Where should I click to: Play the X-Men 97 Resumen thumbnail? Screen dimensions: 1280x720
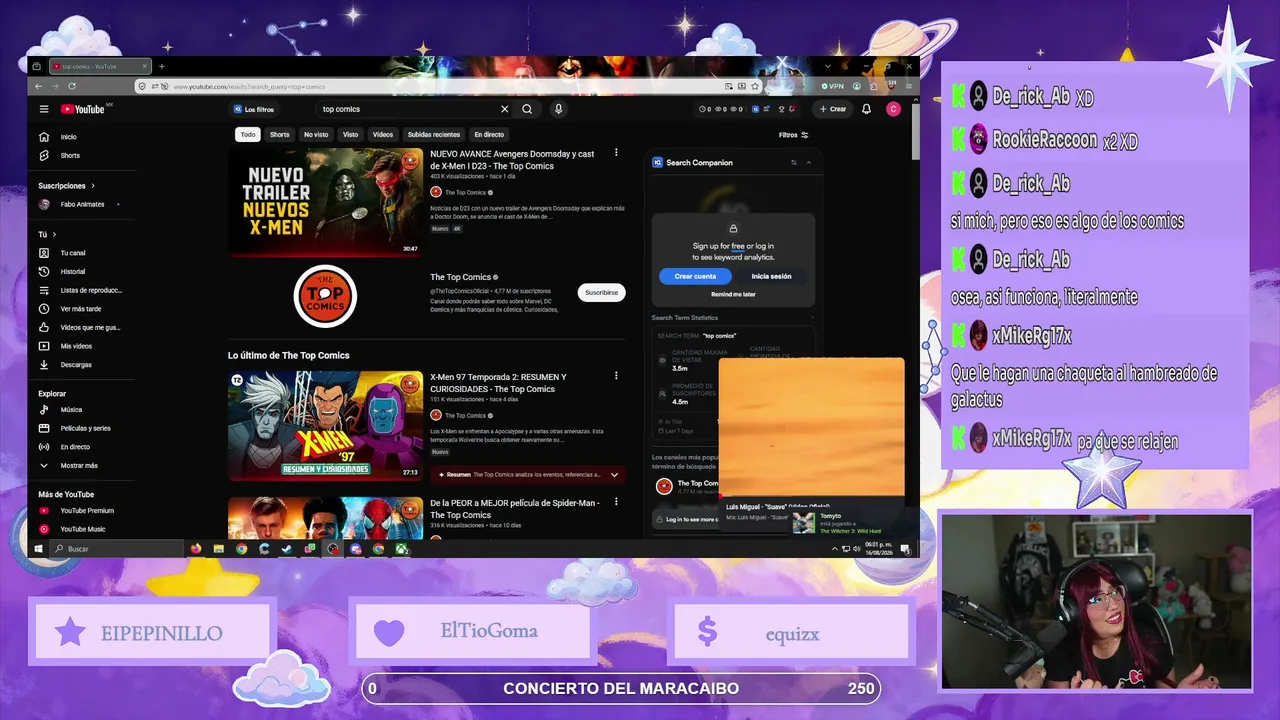(x=326, y=425)
